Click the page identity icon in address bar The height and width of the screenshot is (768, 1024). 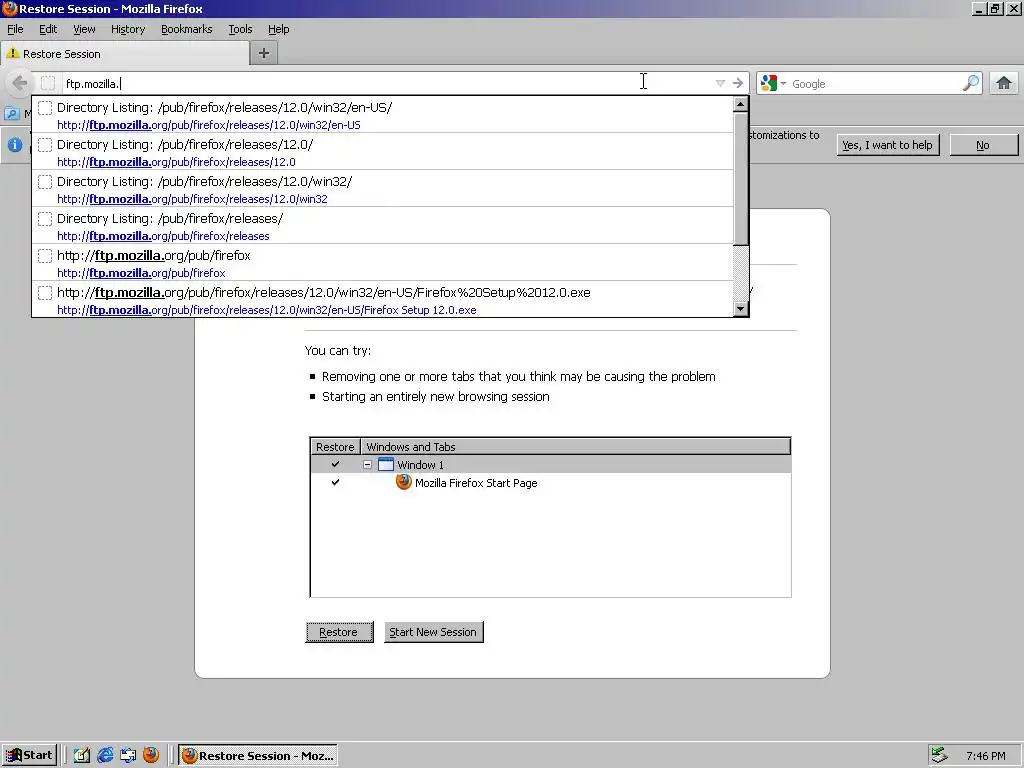click(x=48, y=84)
